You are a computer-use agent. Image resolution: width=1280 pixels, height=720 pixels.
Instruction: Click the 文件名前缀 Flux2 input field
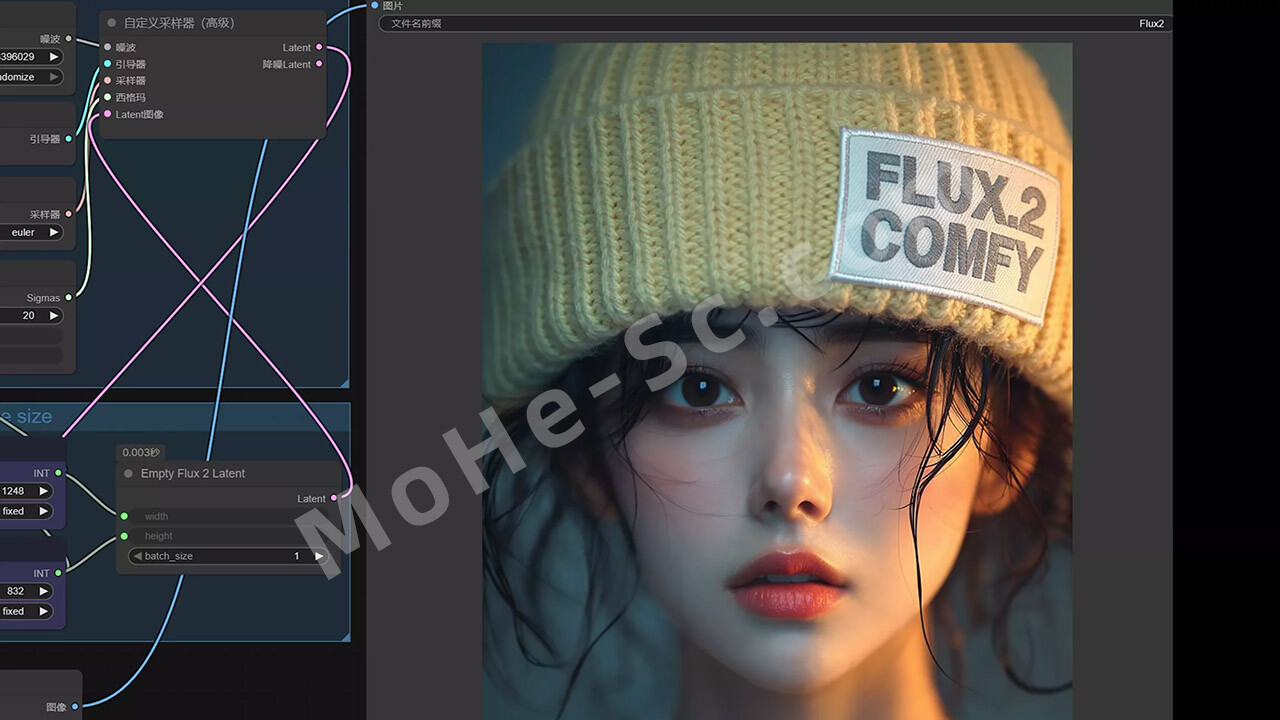coord(775,23)
